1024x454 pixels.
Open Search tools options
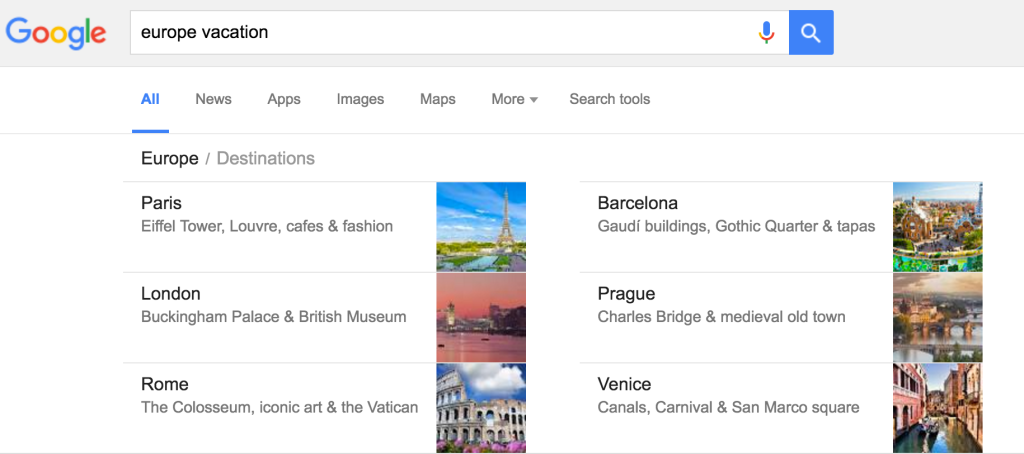pos(609,99)
